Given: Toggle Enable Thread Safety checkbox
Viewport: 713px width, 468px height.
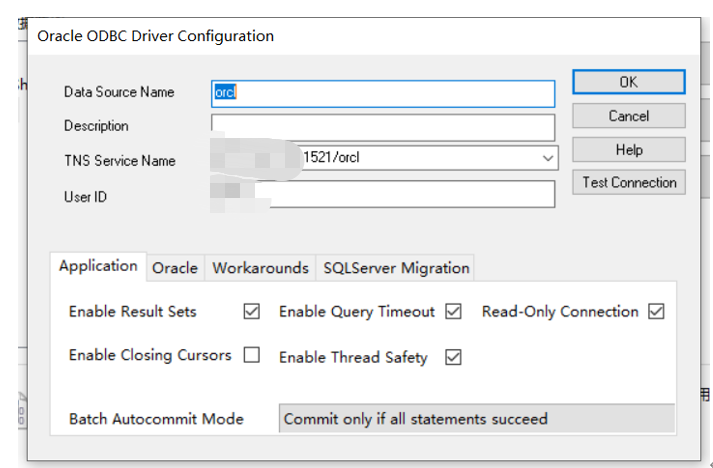Looking at the screenshot, I should click(x=453, y=357).
